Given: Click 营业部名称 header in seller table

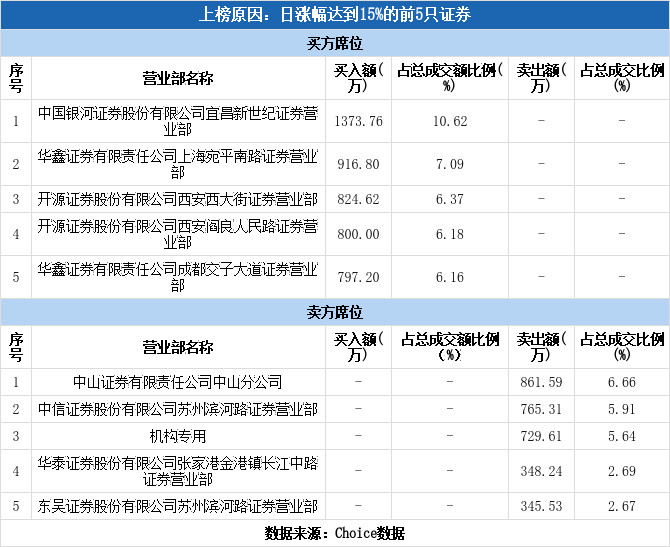Looking at the screenshot, I should click(x=178, y=347).
